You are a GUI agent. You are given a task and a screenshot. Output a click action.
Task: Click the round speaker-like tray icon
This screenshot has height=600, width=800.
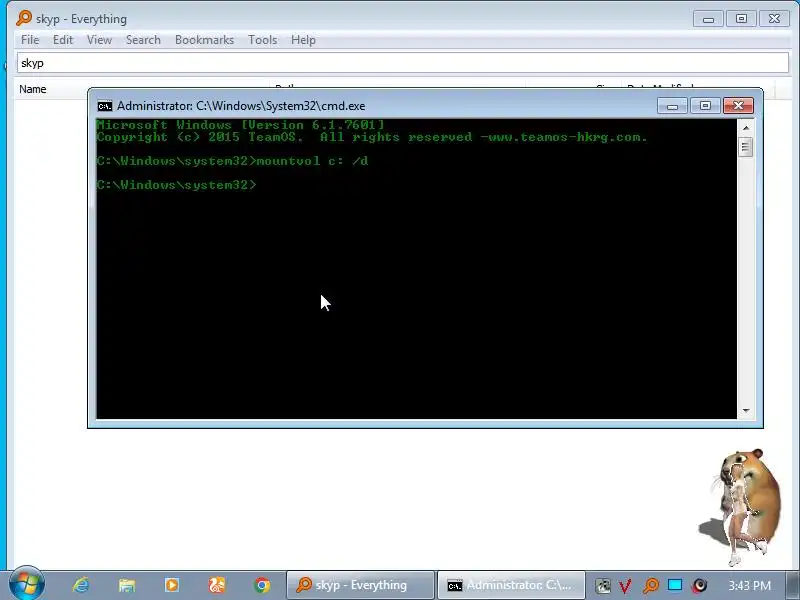point(700,585)
